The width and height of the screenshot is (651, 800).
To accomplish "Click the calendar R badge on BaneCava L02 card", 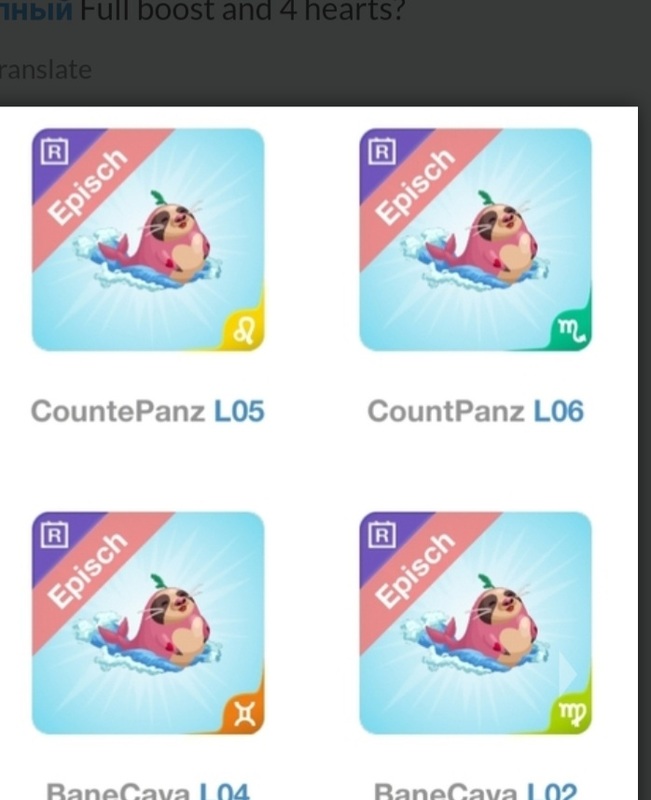I will [382, 534].
